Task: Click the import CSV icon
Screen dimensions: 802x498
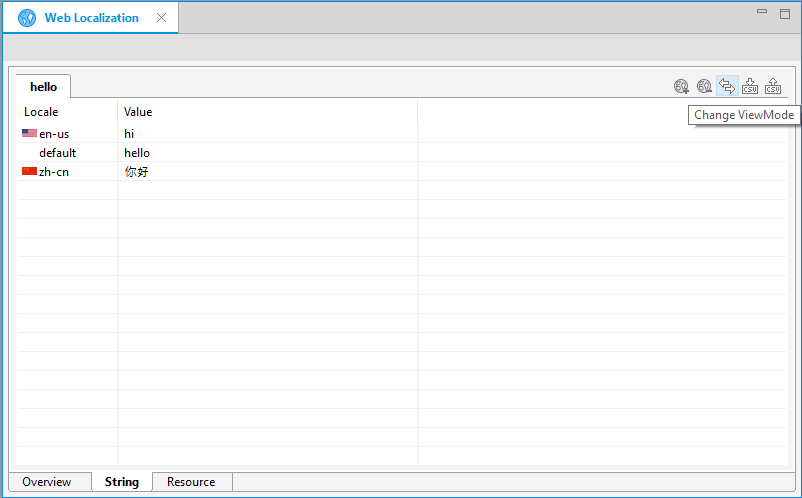Action: pyautogui.click(x=750, y=87)
